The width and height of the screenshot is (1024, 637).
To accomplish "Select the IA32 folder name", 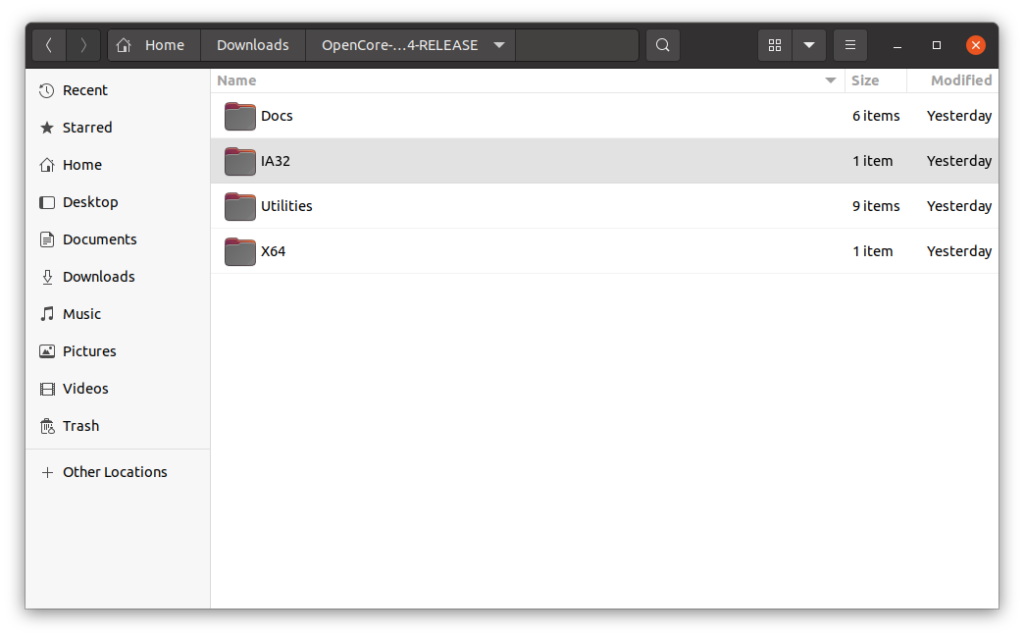I will pos(276,161).
